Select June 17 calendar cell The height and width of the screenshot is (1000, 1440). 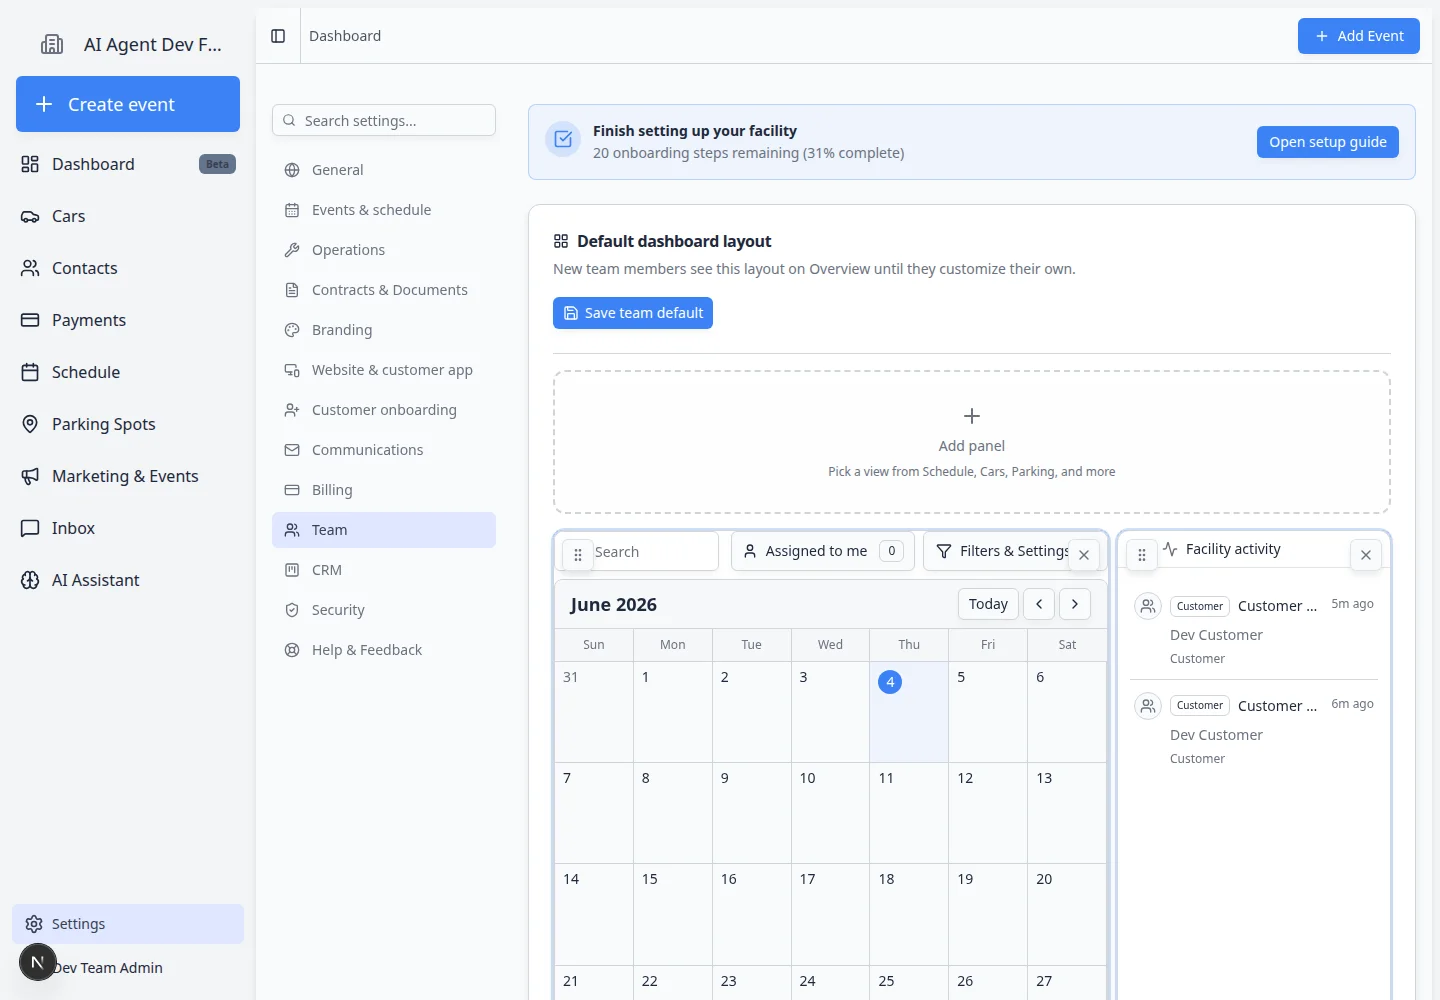point(830,914)
